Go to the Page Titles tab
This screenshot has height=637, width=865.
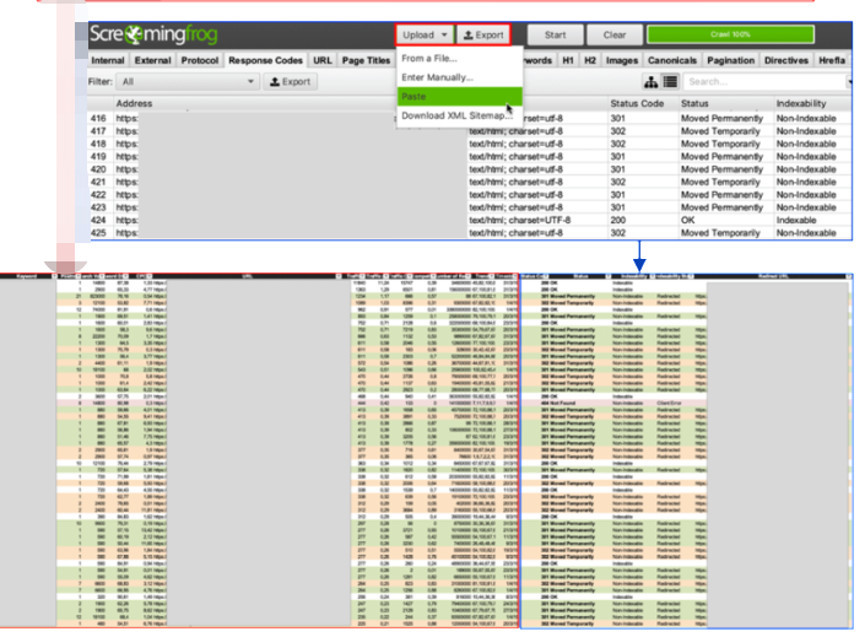(366, 61)
